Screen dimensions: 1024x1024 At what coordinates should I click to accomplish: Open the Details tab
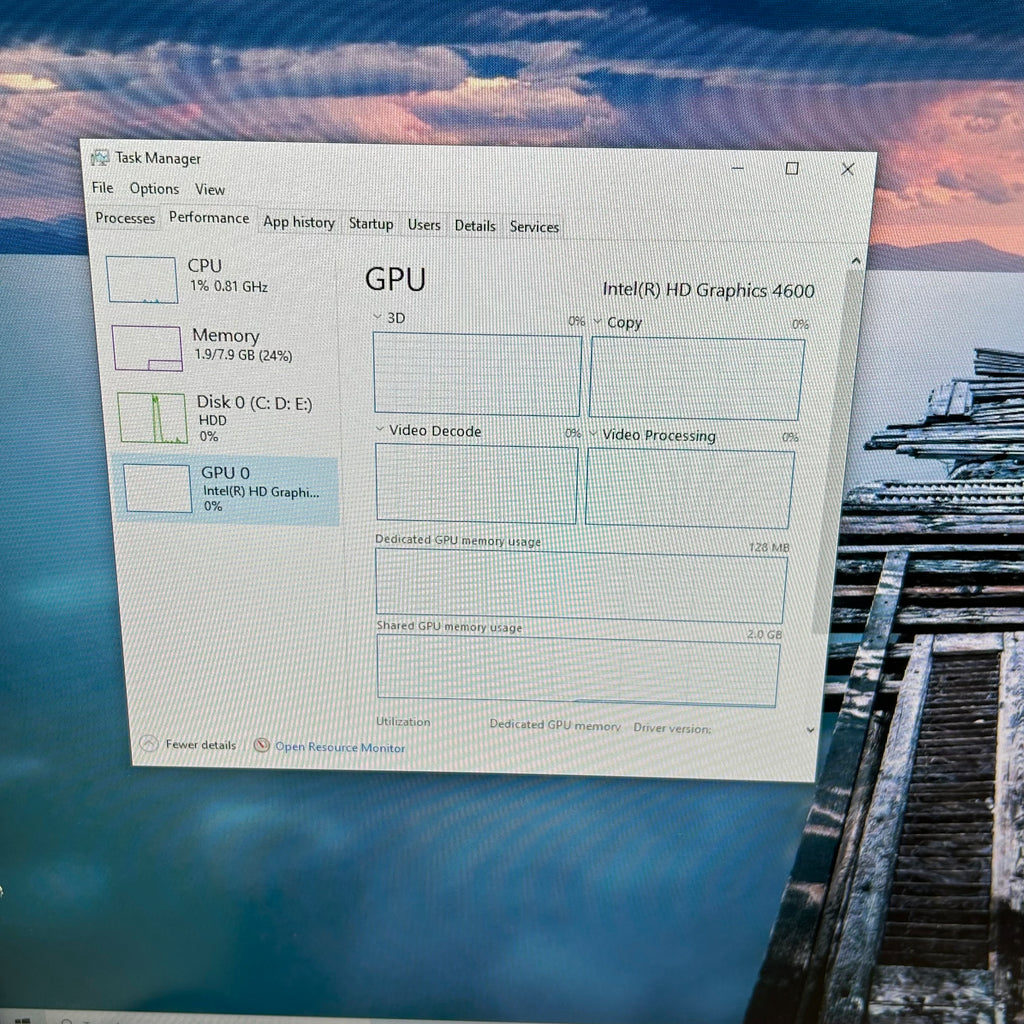475,226
